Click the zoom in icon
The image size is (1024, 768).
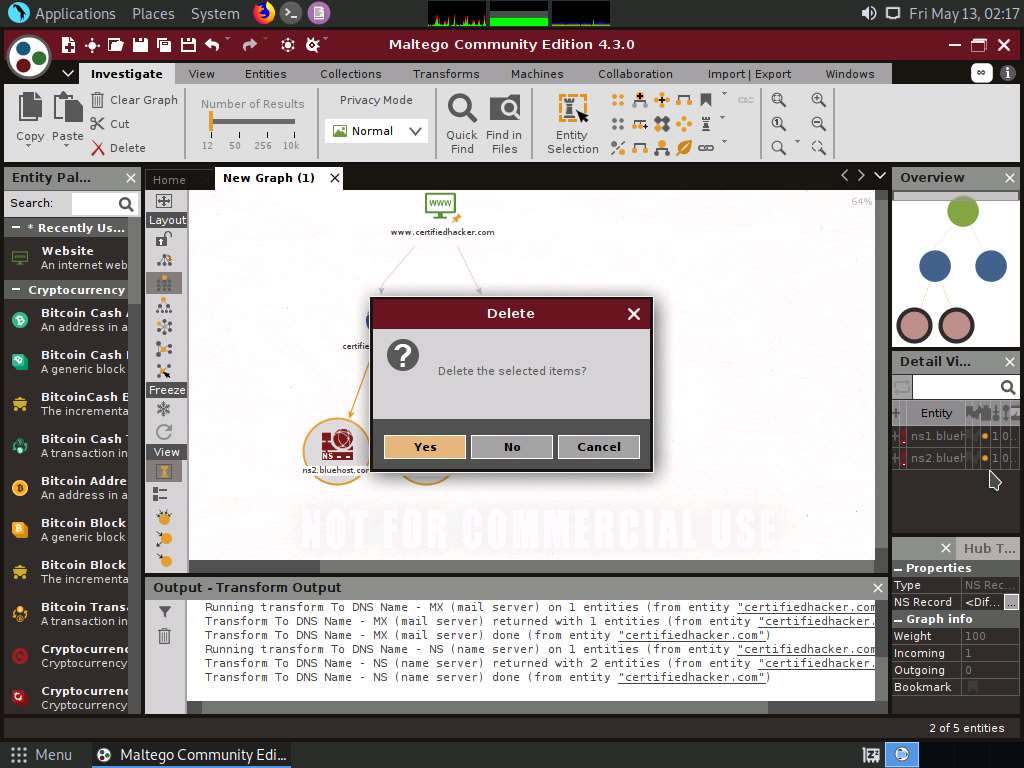coord(818,100)
